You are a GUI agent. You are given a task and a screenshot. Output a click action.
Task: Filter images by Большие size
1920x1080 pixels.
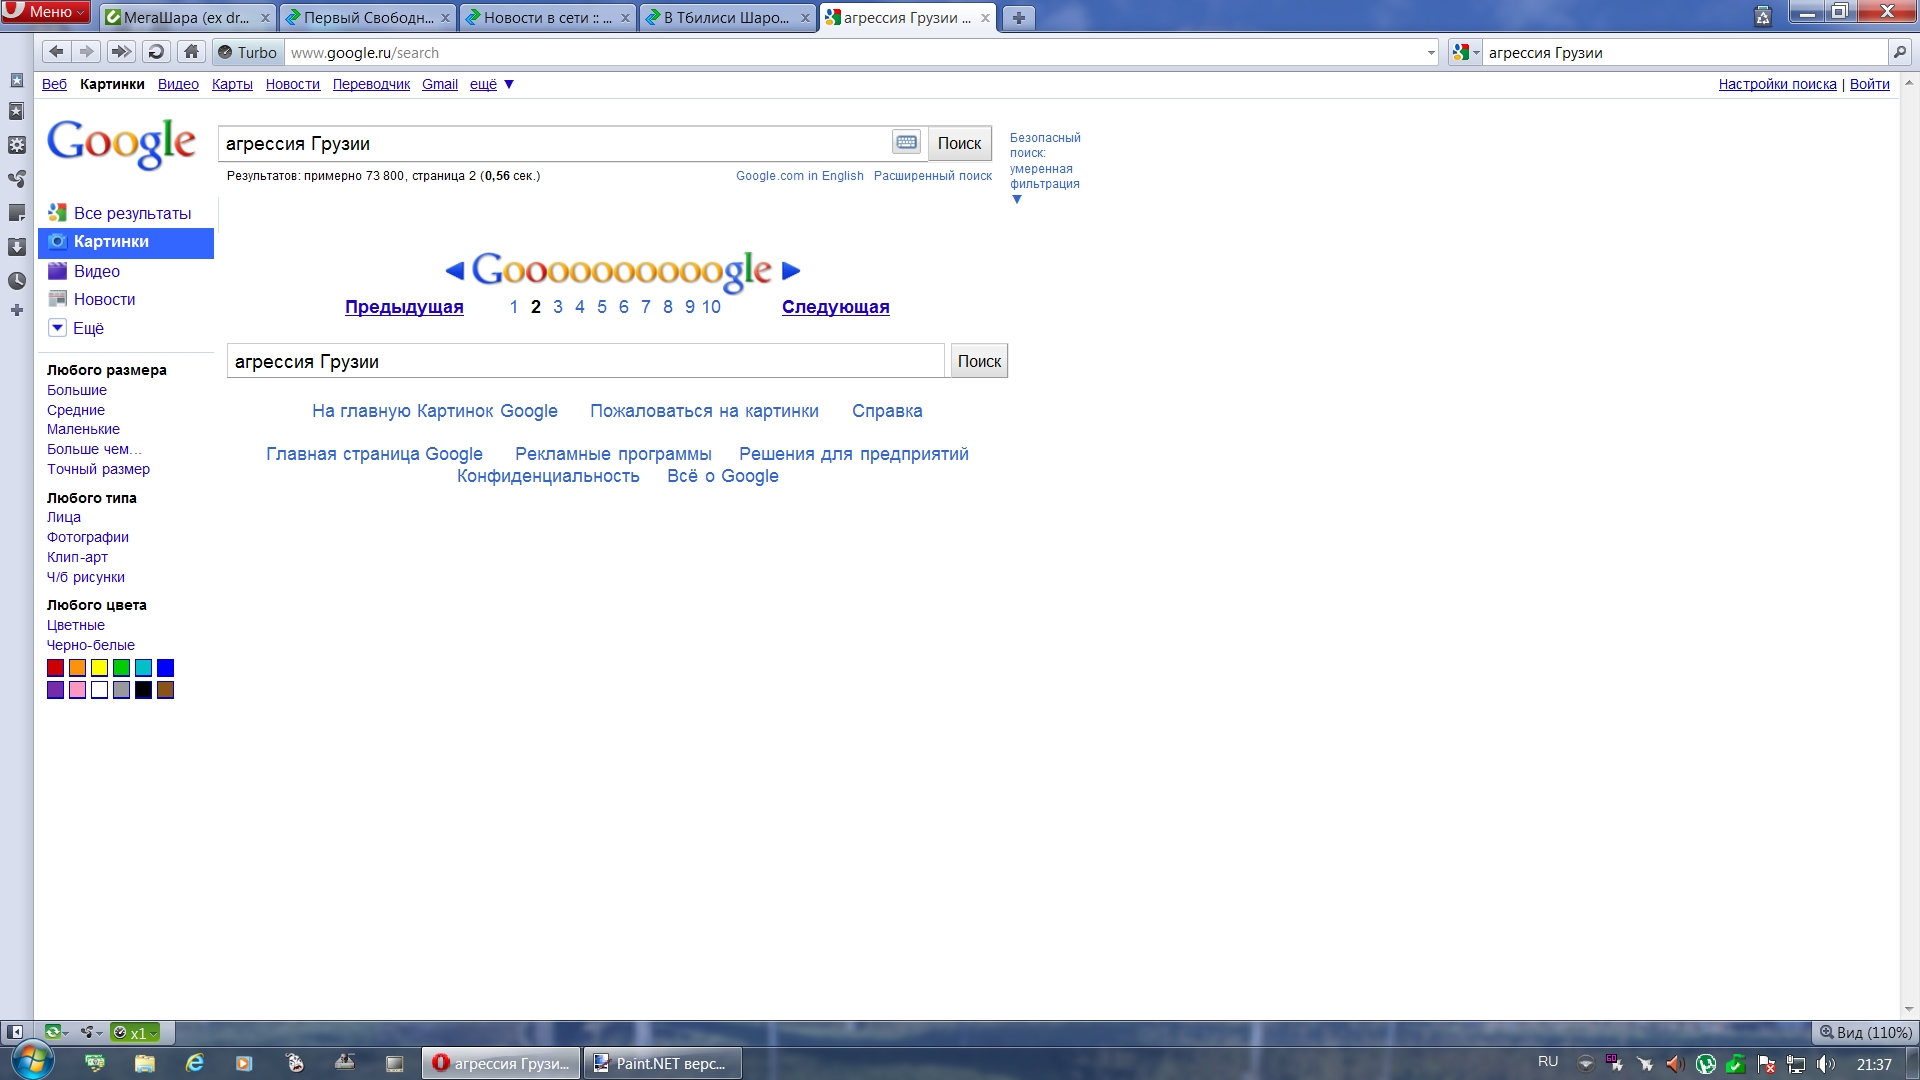pos(77,390)
